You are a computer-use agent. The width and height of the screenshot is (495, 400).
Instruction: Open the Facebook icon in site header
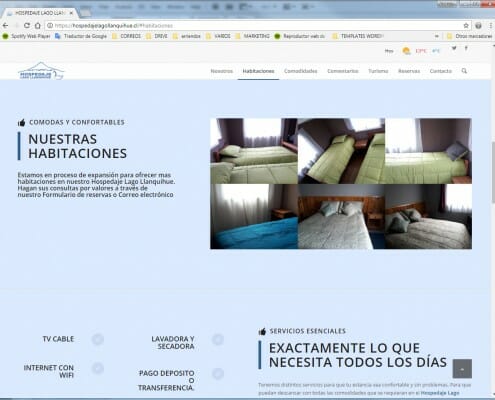click(466, 48)
